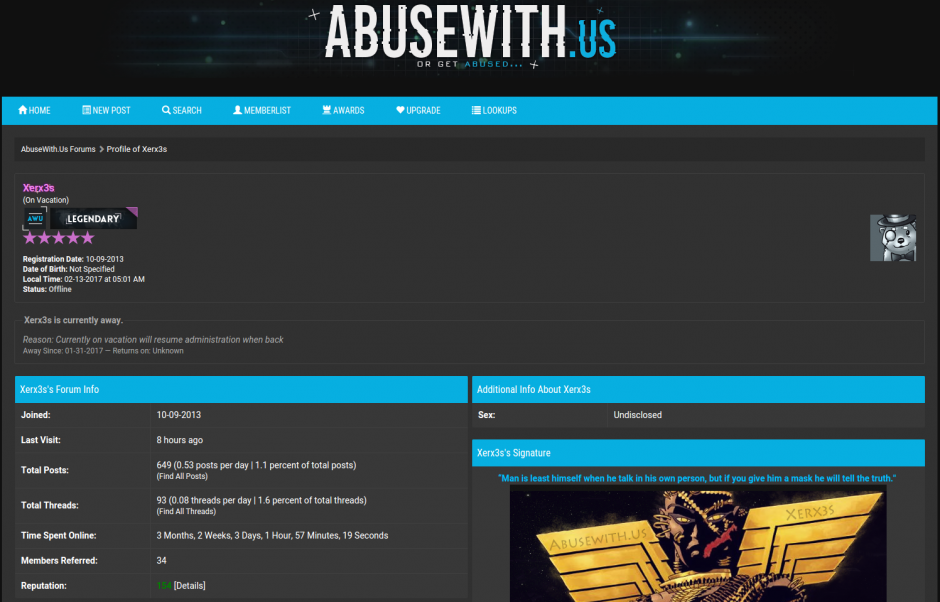Viewport: 940px width, 602px height.
Task: Navigate to AbuseWith.Us Forums breadcrumb
Action: (x=58, y=148)
